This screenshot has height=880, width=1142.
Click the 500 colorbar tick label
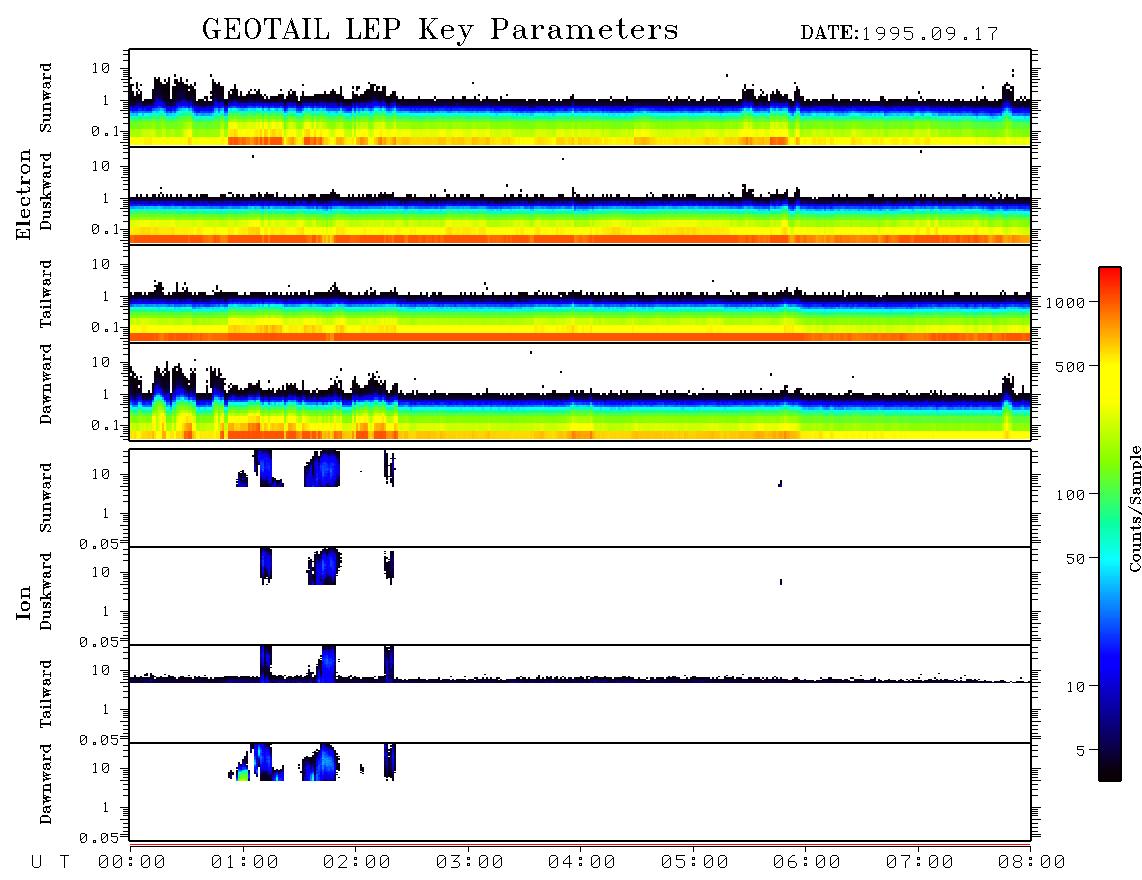click(1071, 366)
